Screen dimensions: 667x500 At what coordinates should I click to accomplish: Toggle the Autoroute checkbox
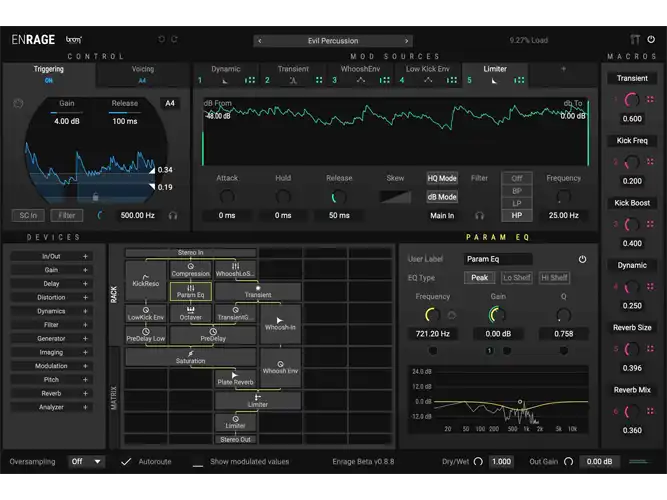coord(126,462)
